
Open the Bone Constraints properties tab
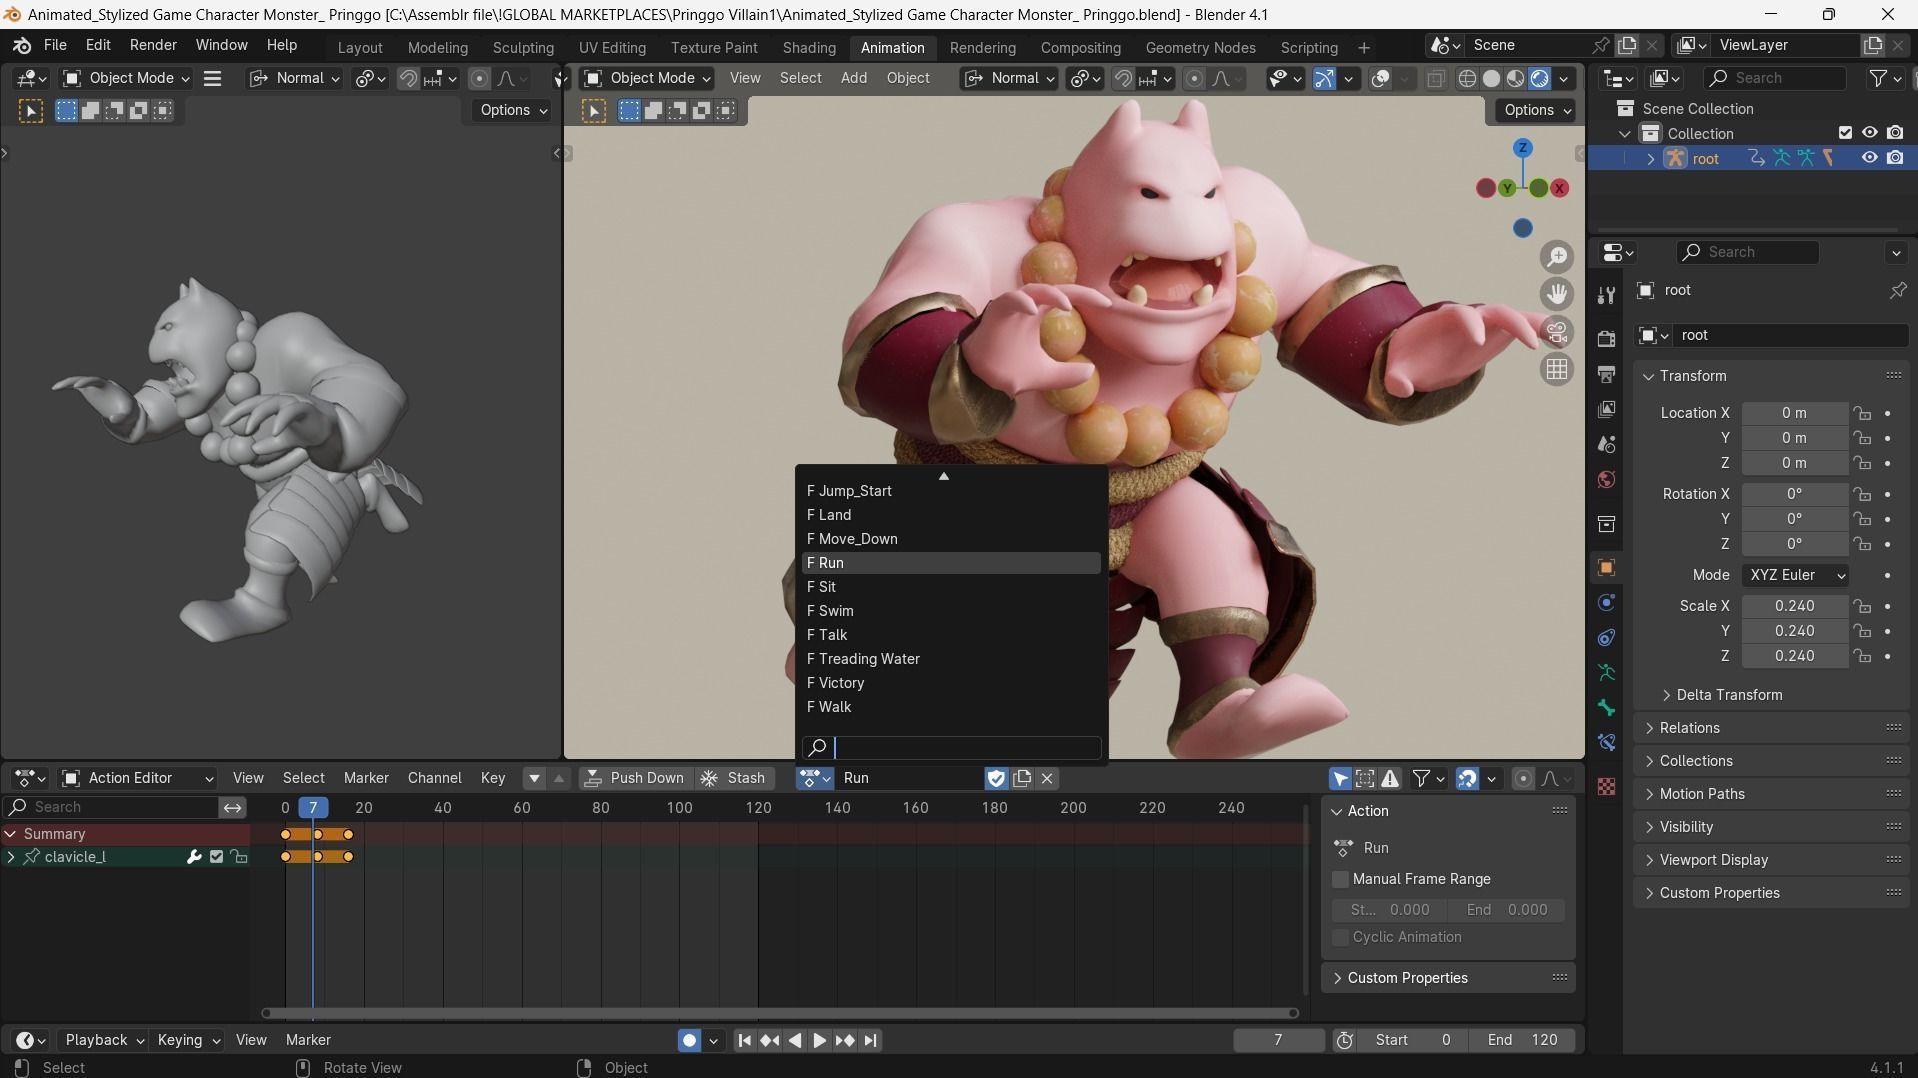1606,743
